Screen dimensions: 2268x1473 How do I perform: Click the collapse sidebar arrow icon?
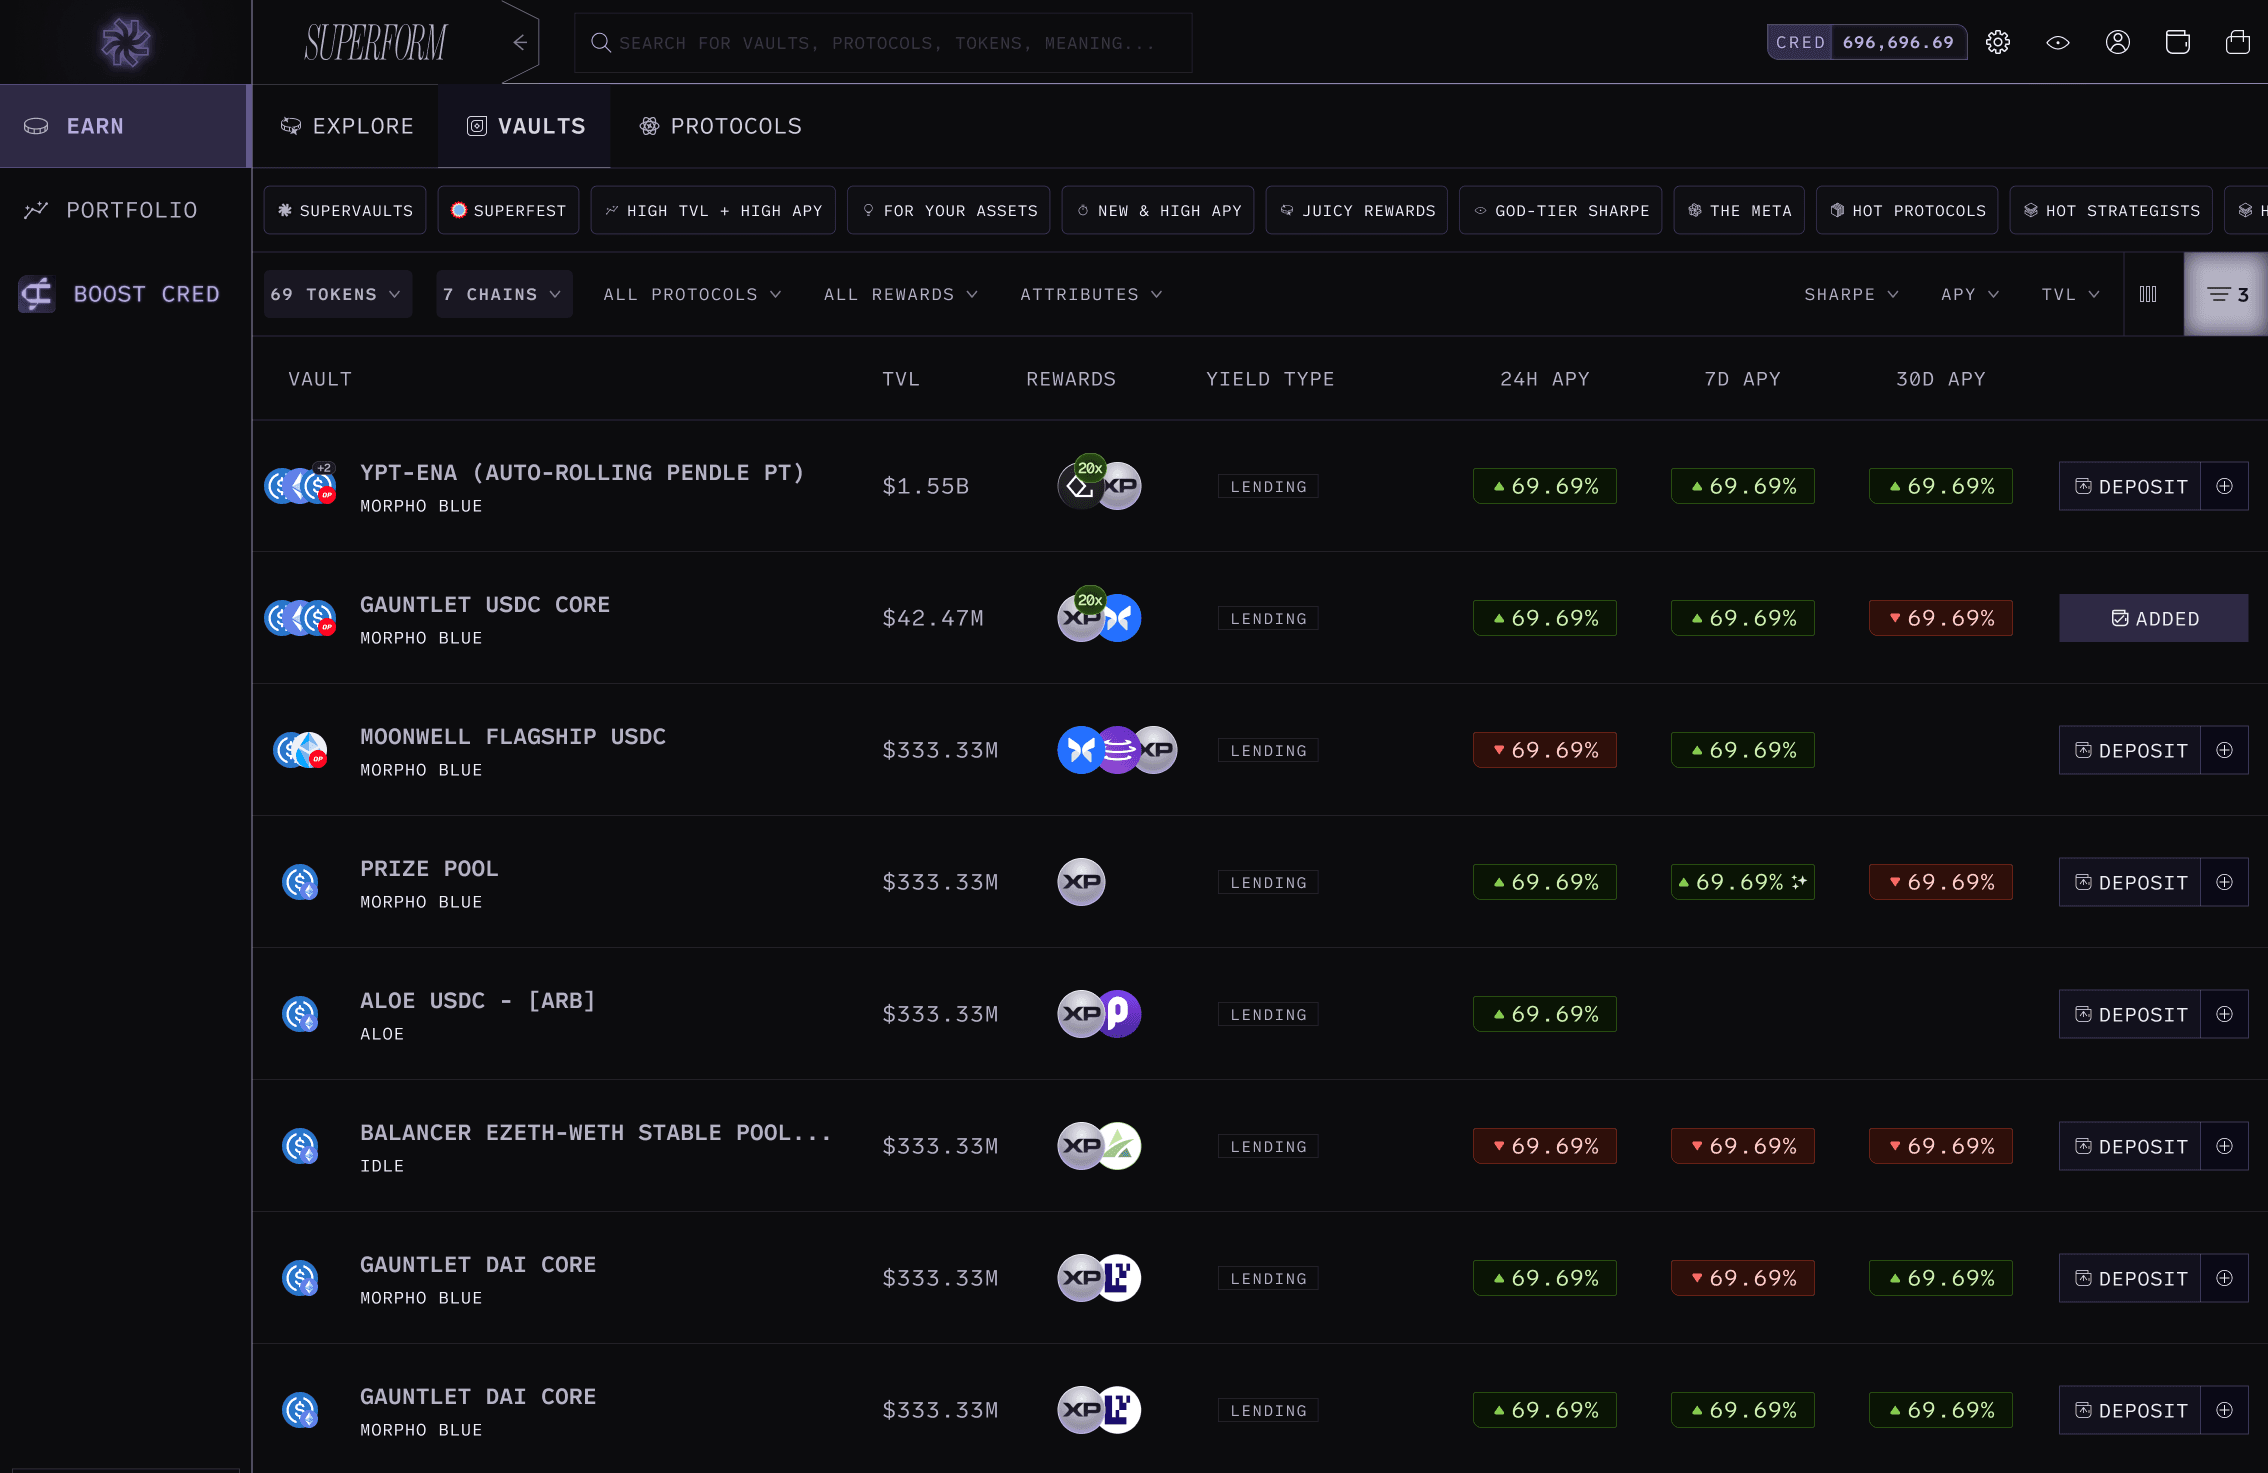(x=520, y=42)
